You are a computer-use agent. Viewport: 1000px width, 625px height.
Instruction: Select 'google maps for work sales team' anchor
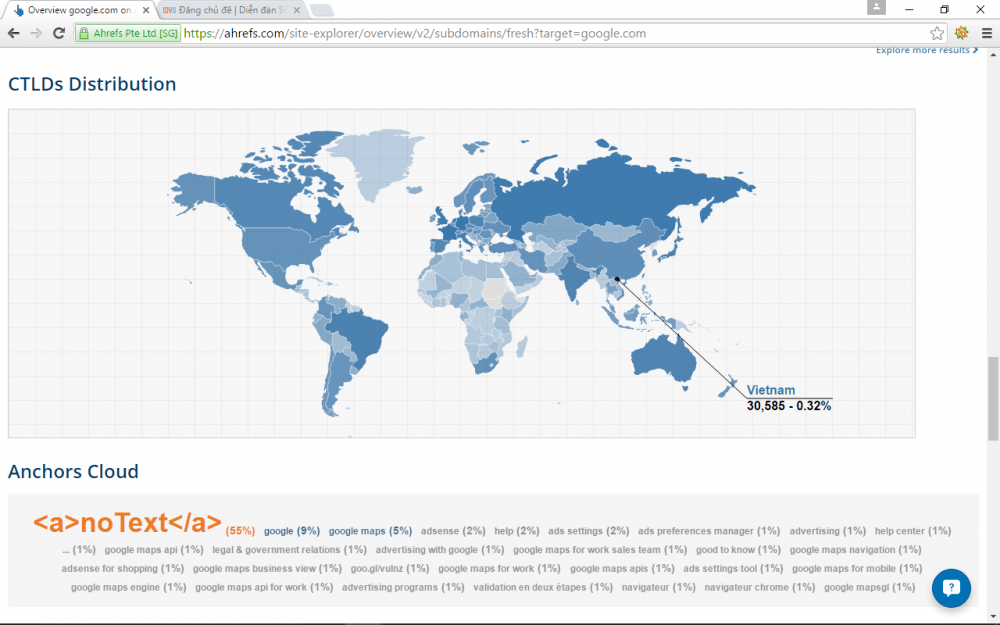[599, 549]
